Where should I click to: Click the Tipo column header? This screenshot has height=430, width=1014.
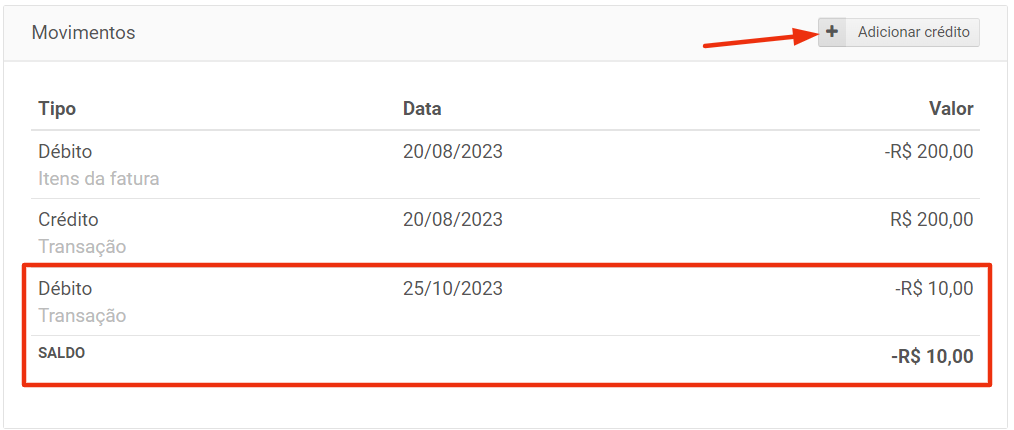click(57, 109)
